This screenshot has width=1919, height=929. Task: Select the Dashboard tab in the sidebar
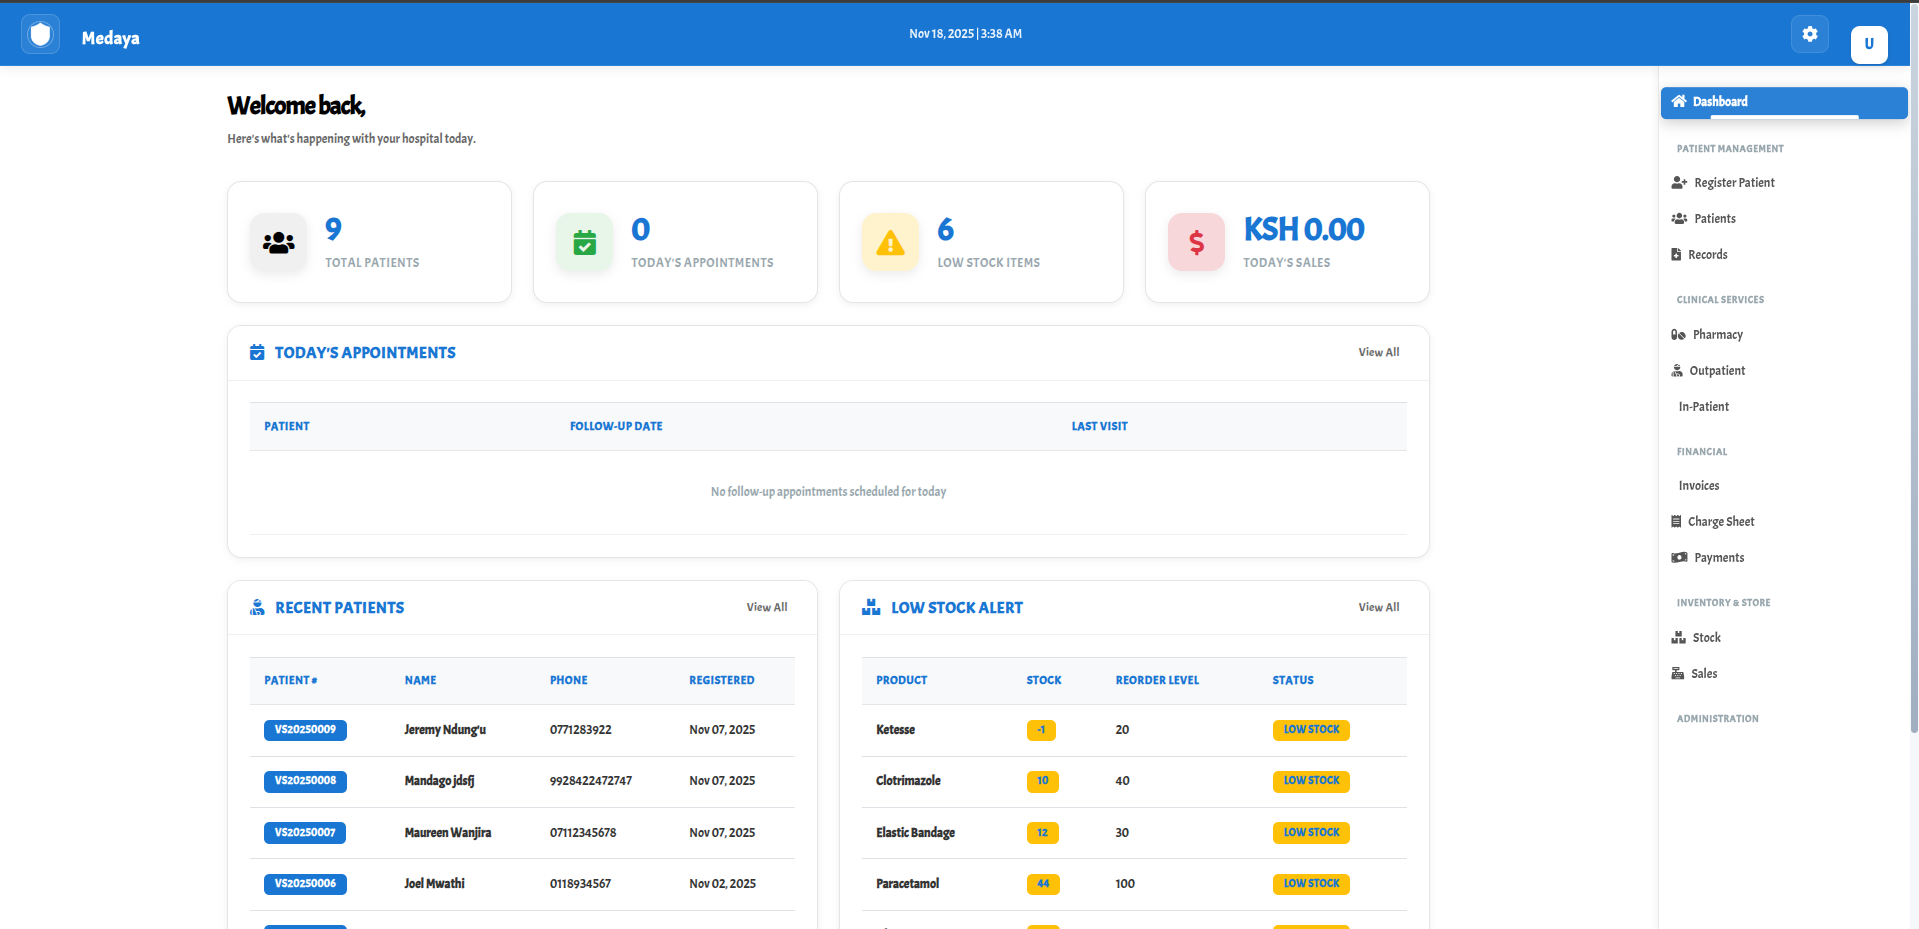tap(1783, 102)
